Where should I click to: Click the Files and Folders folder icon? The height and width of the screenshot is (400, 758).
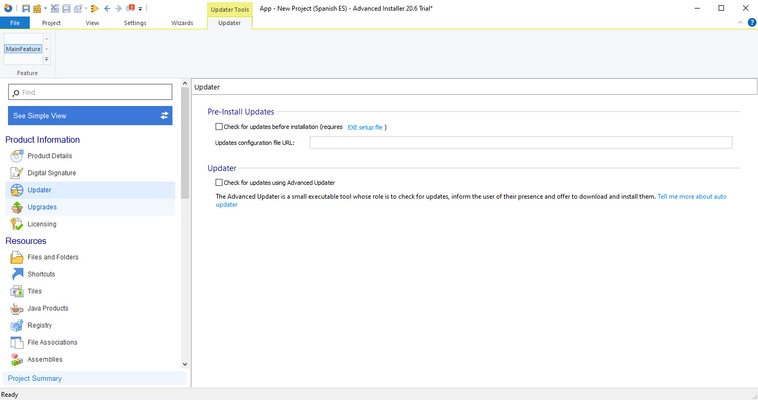click(x=17, y=257)
